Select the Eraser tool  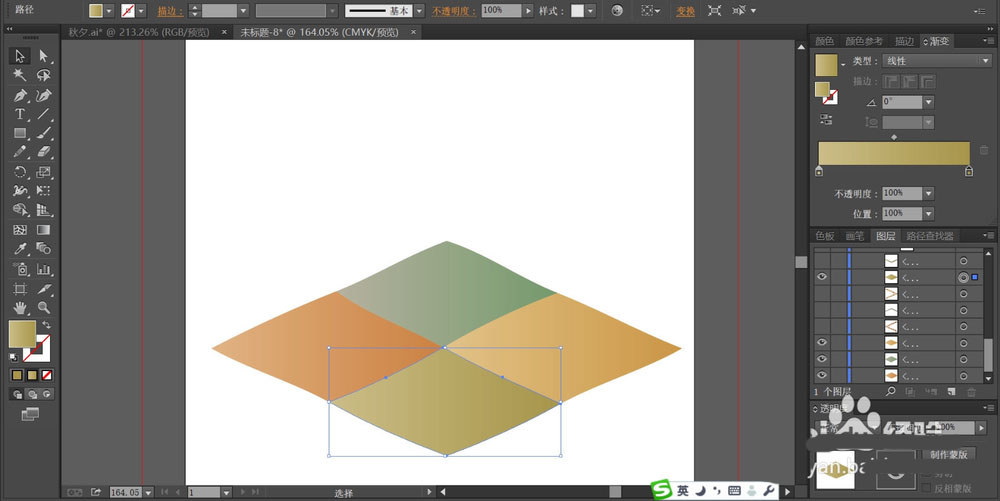43,152
